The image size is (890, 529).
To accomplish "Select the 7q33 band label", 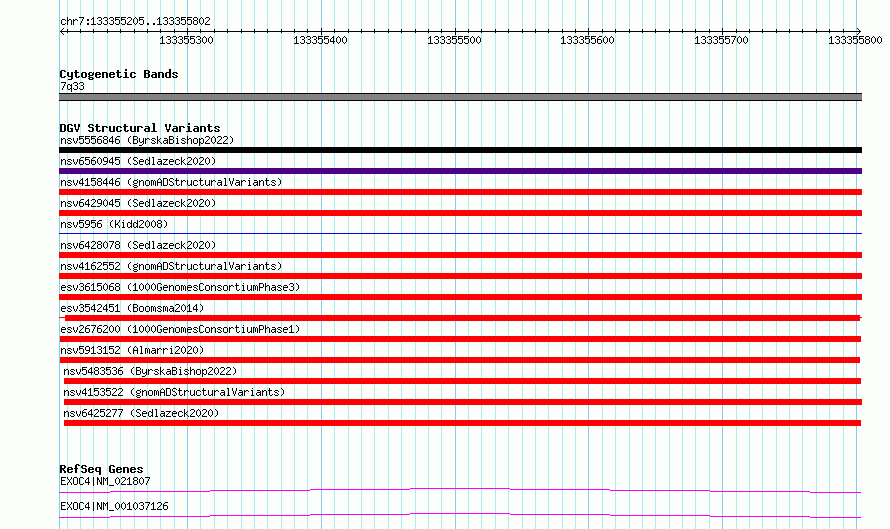I will coord(72,86).
